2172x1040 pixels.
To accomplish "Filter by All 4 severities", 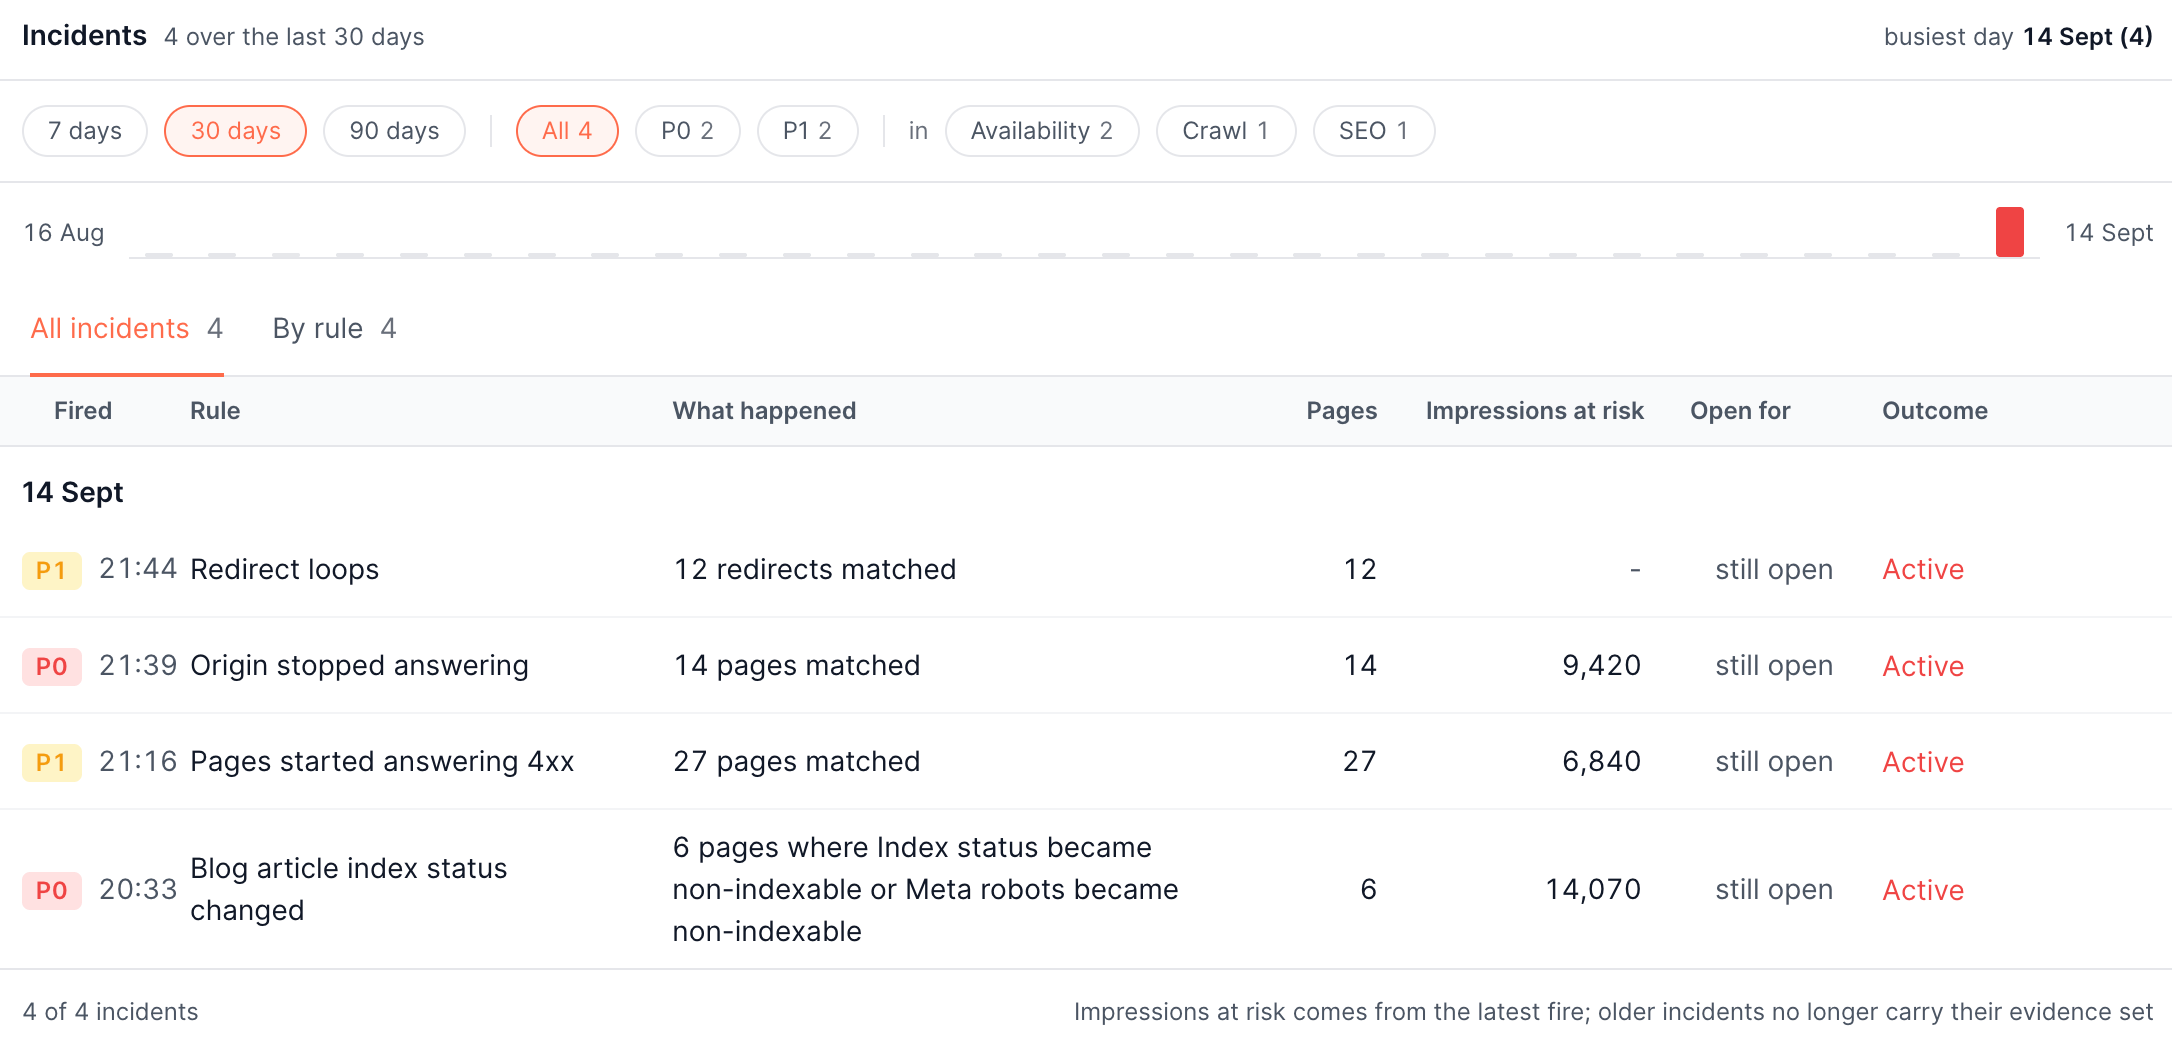I will (567, 131).
